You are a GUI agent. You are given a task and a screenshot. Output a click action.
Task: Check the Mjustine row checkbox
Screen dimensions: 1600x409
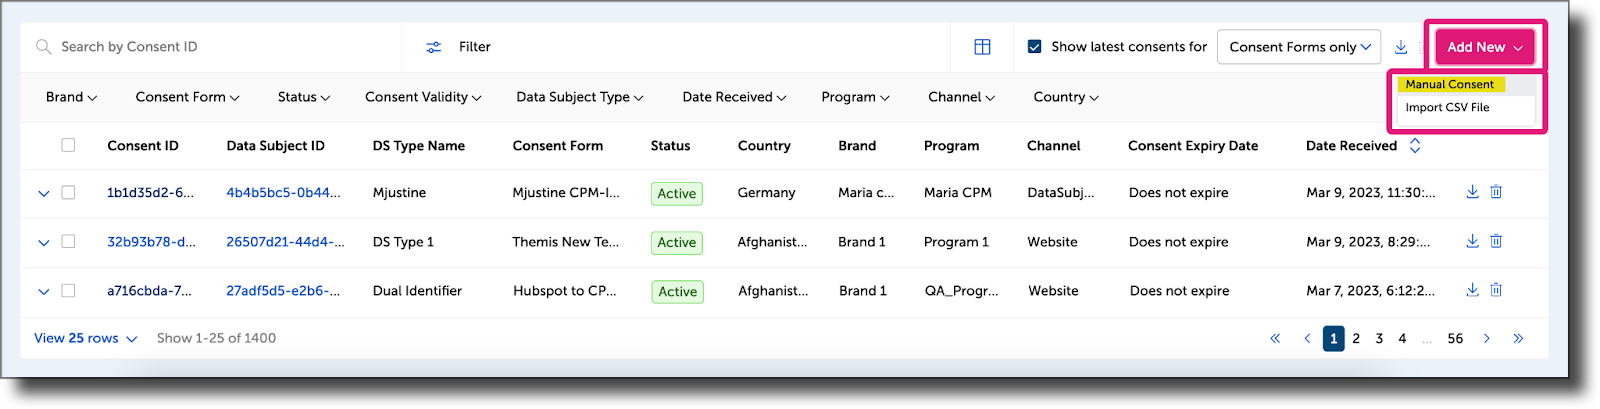[68, 192]
